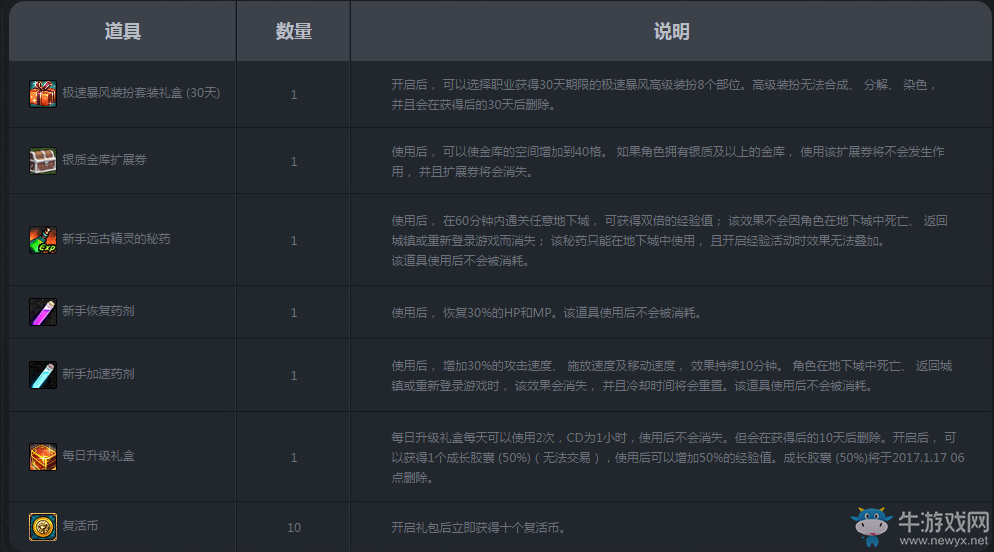Viewport: 994px width, 552px height.
Task: Click item name 复活币
Action: coord(80,525)
